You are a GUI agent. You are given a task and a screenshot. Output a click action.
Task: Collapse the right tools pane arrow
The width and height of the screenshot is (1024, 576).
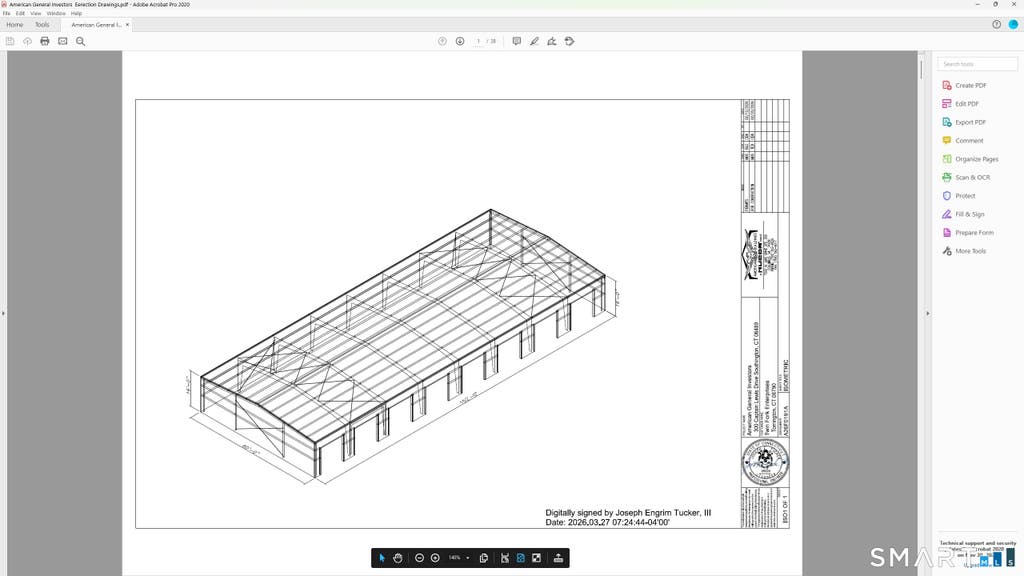coord(927,313)
